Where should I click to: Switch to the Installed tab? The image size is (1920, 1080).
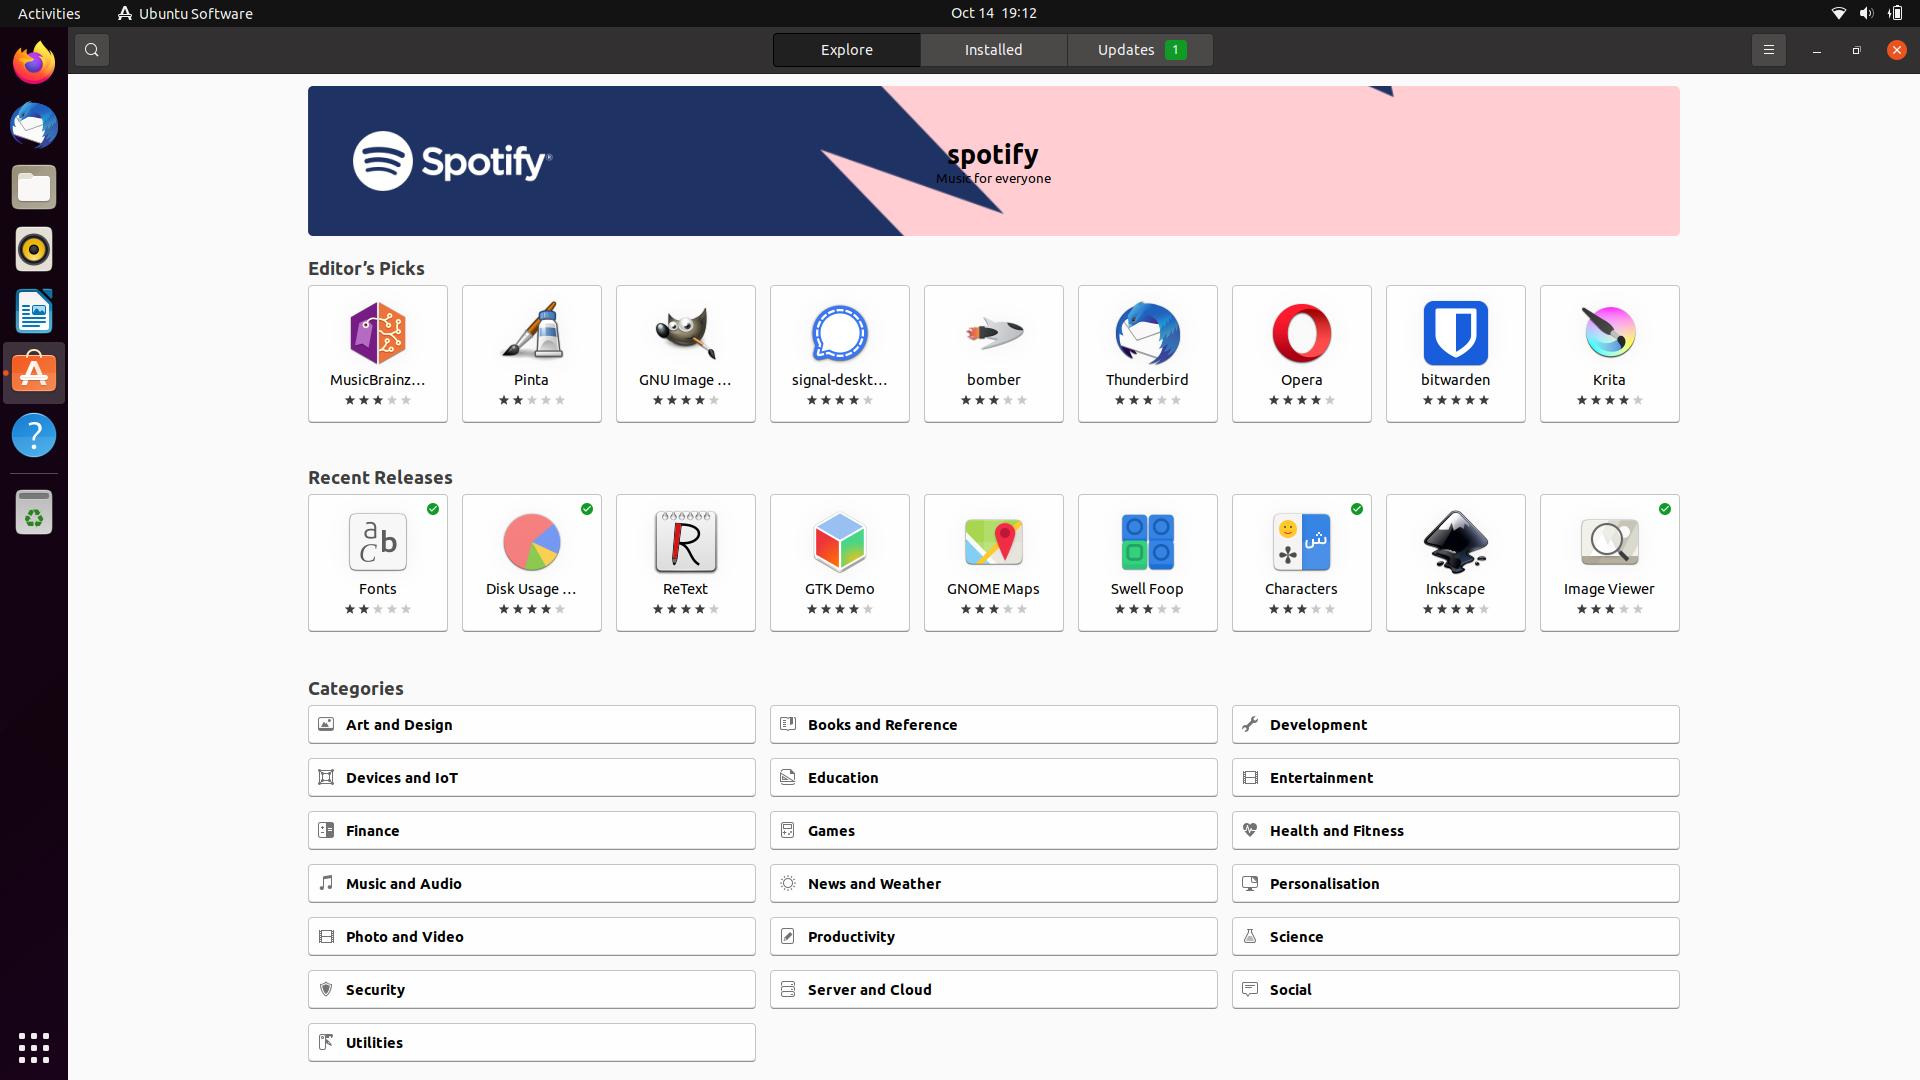click(x=994, y=50)
